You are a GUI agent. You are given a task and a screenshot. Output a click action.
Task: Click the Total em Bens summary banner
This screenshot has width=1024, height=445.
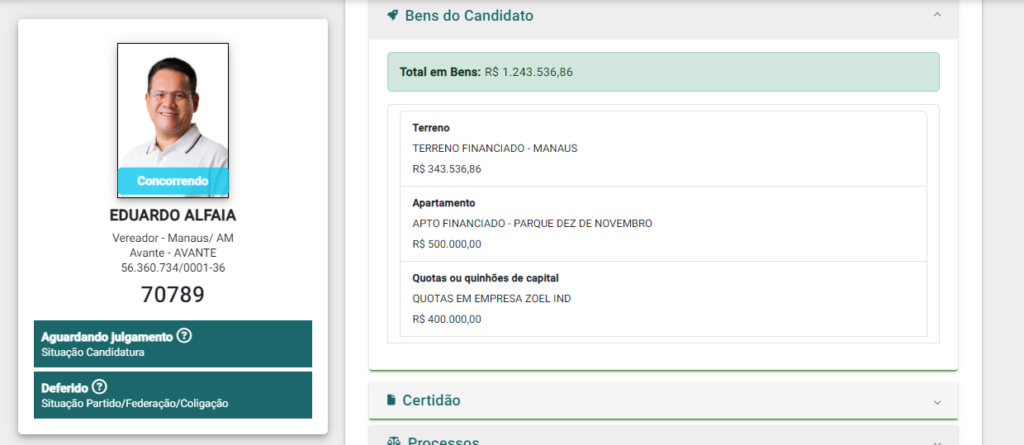point(663,72)
